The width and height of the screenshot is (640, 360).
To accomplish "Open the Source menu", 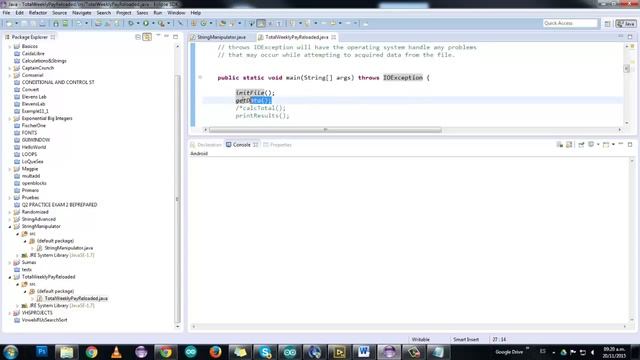I will click(60, 13).
